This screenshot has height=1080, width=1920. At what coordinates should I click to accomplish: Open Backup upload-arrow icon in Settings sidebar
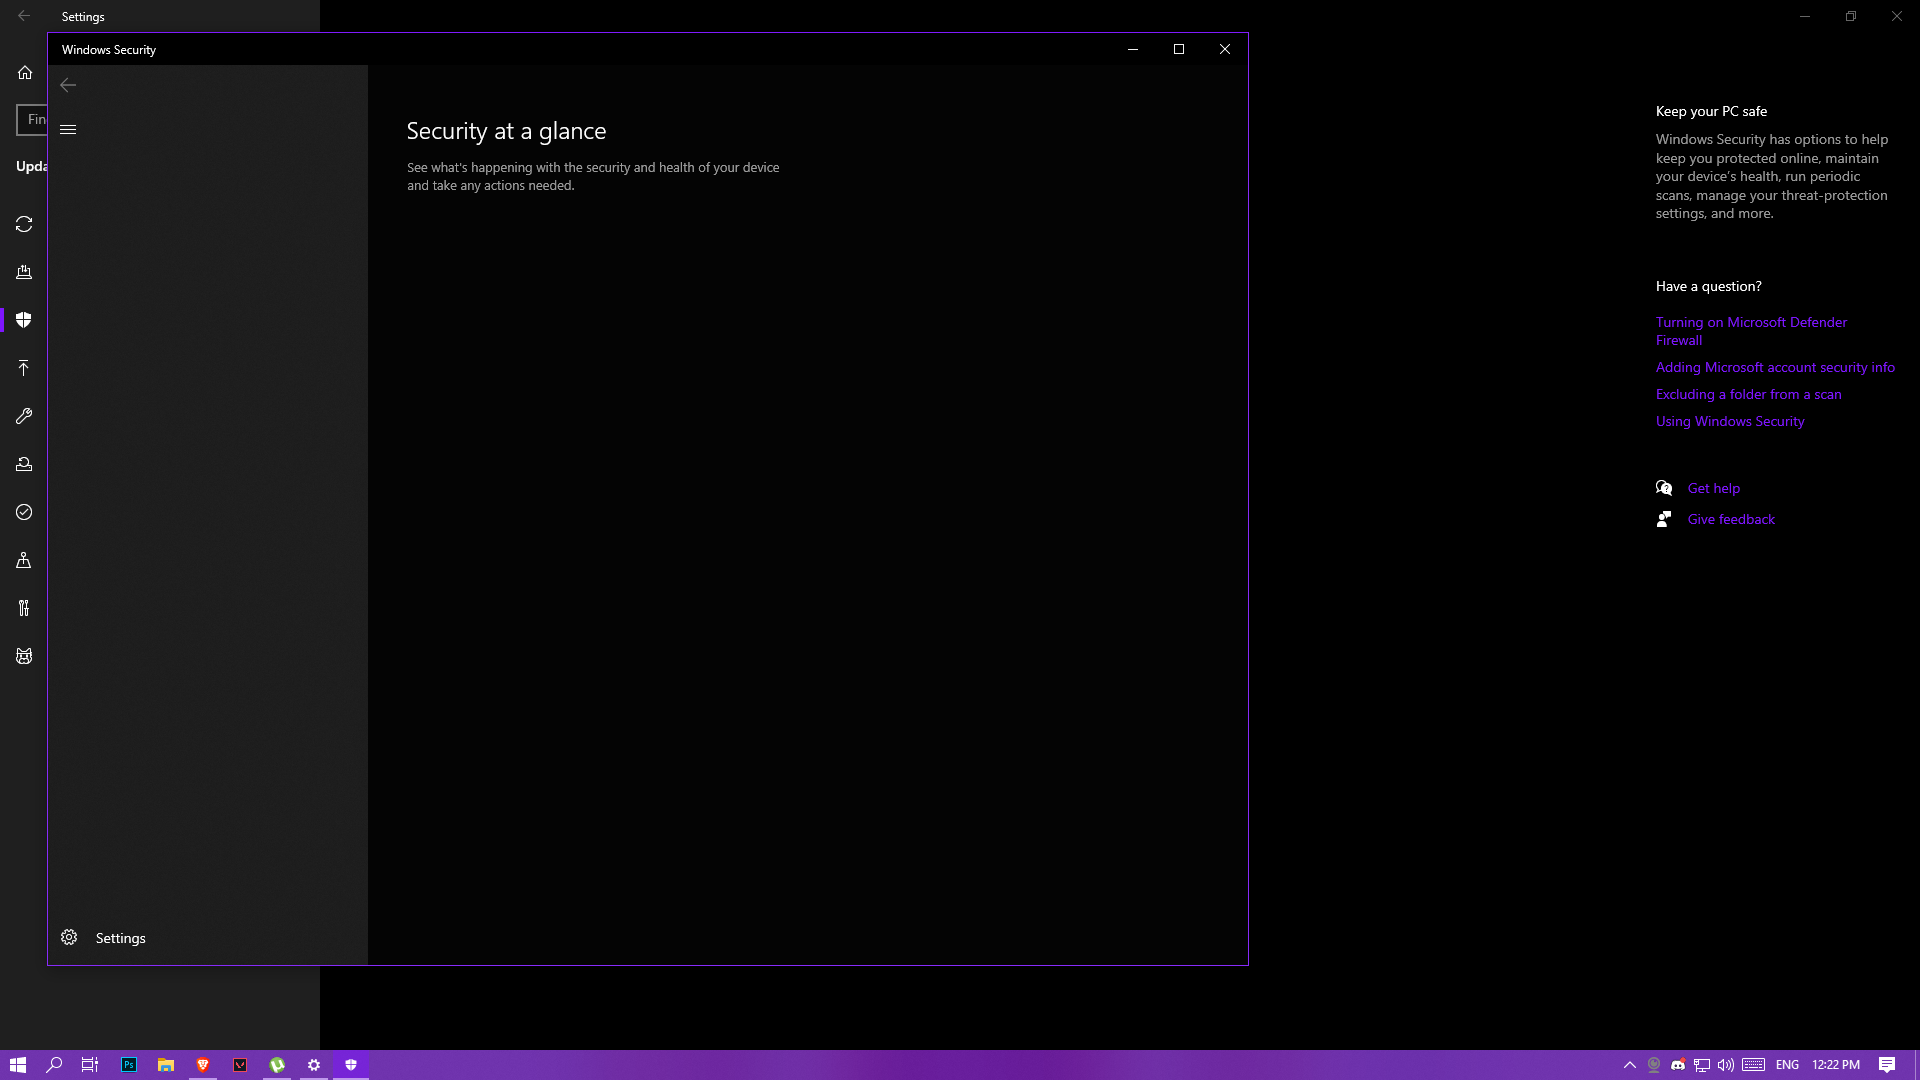click(x=24, y=368)
